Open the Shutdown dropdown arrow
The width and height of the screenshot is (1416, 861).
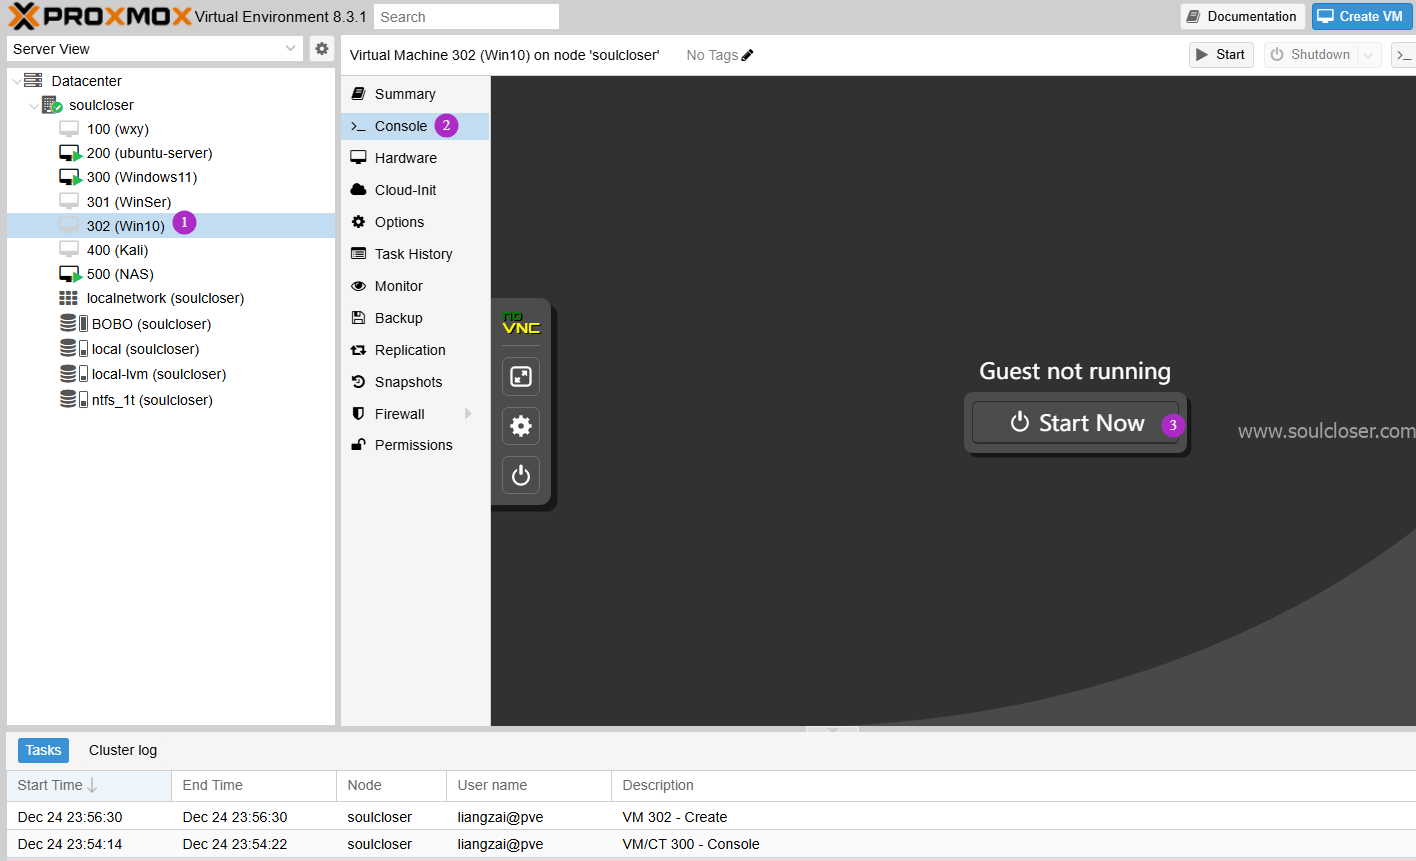click(x=1369, y=55)
